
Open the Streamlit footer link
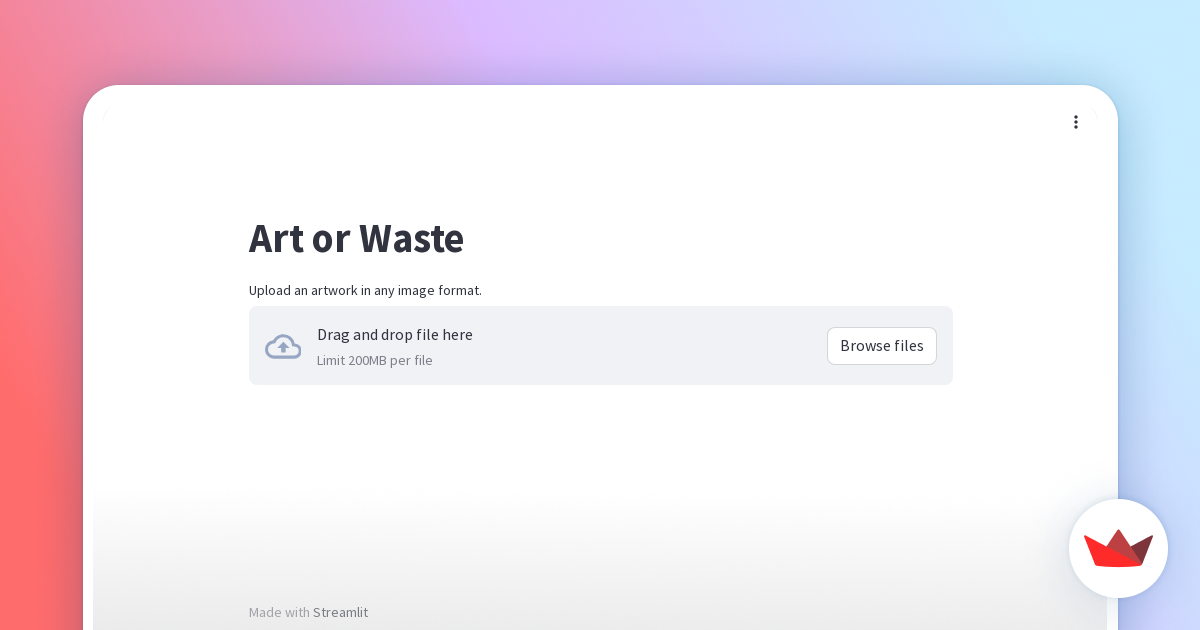coord(340,612)
